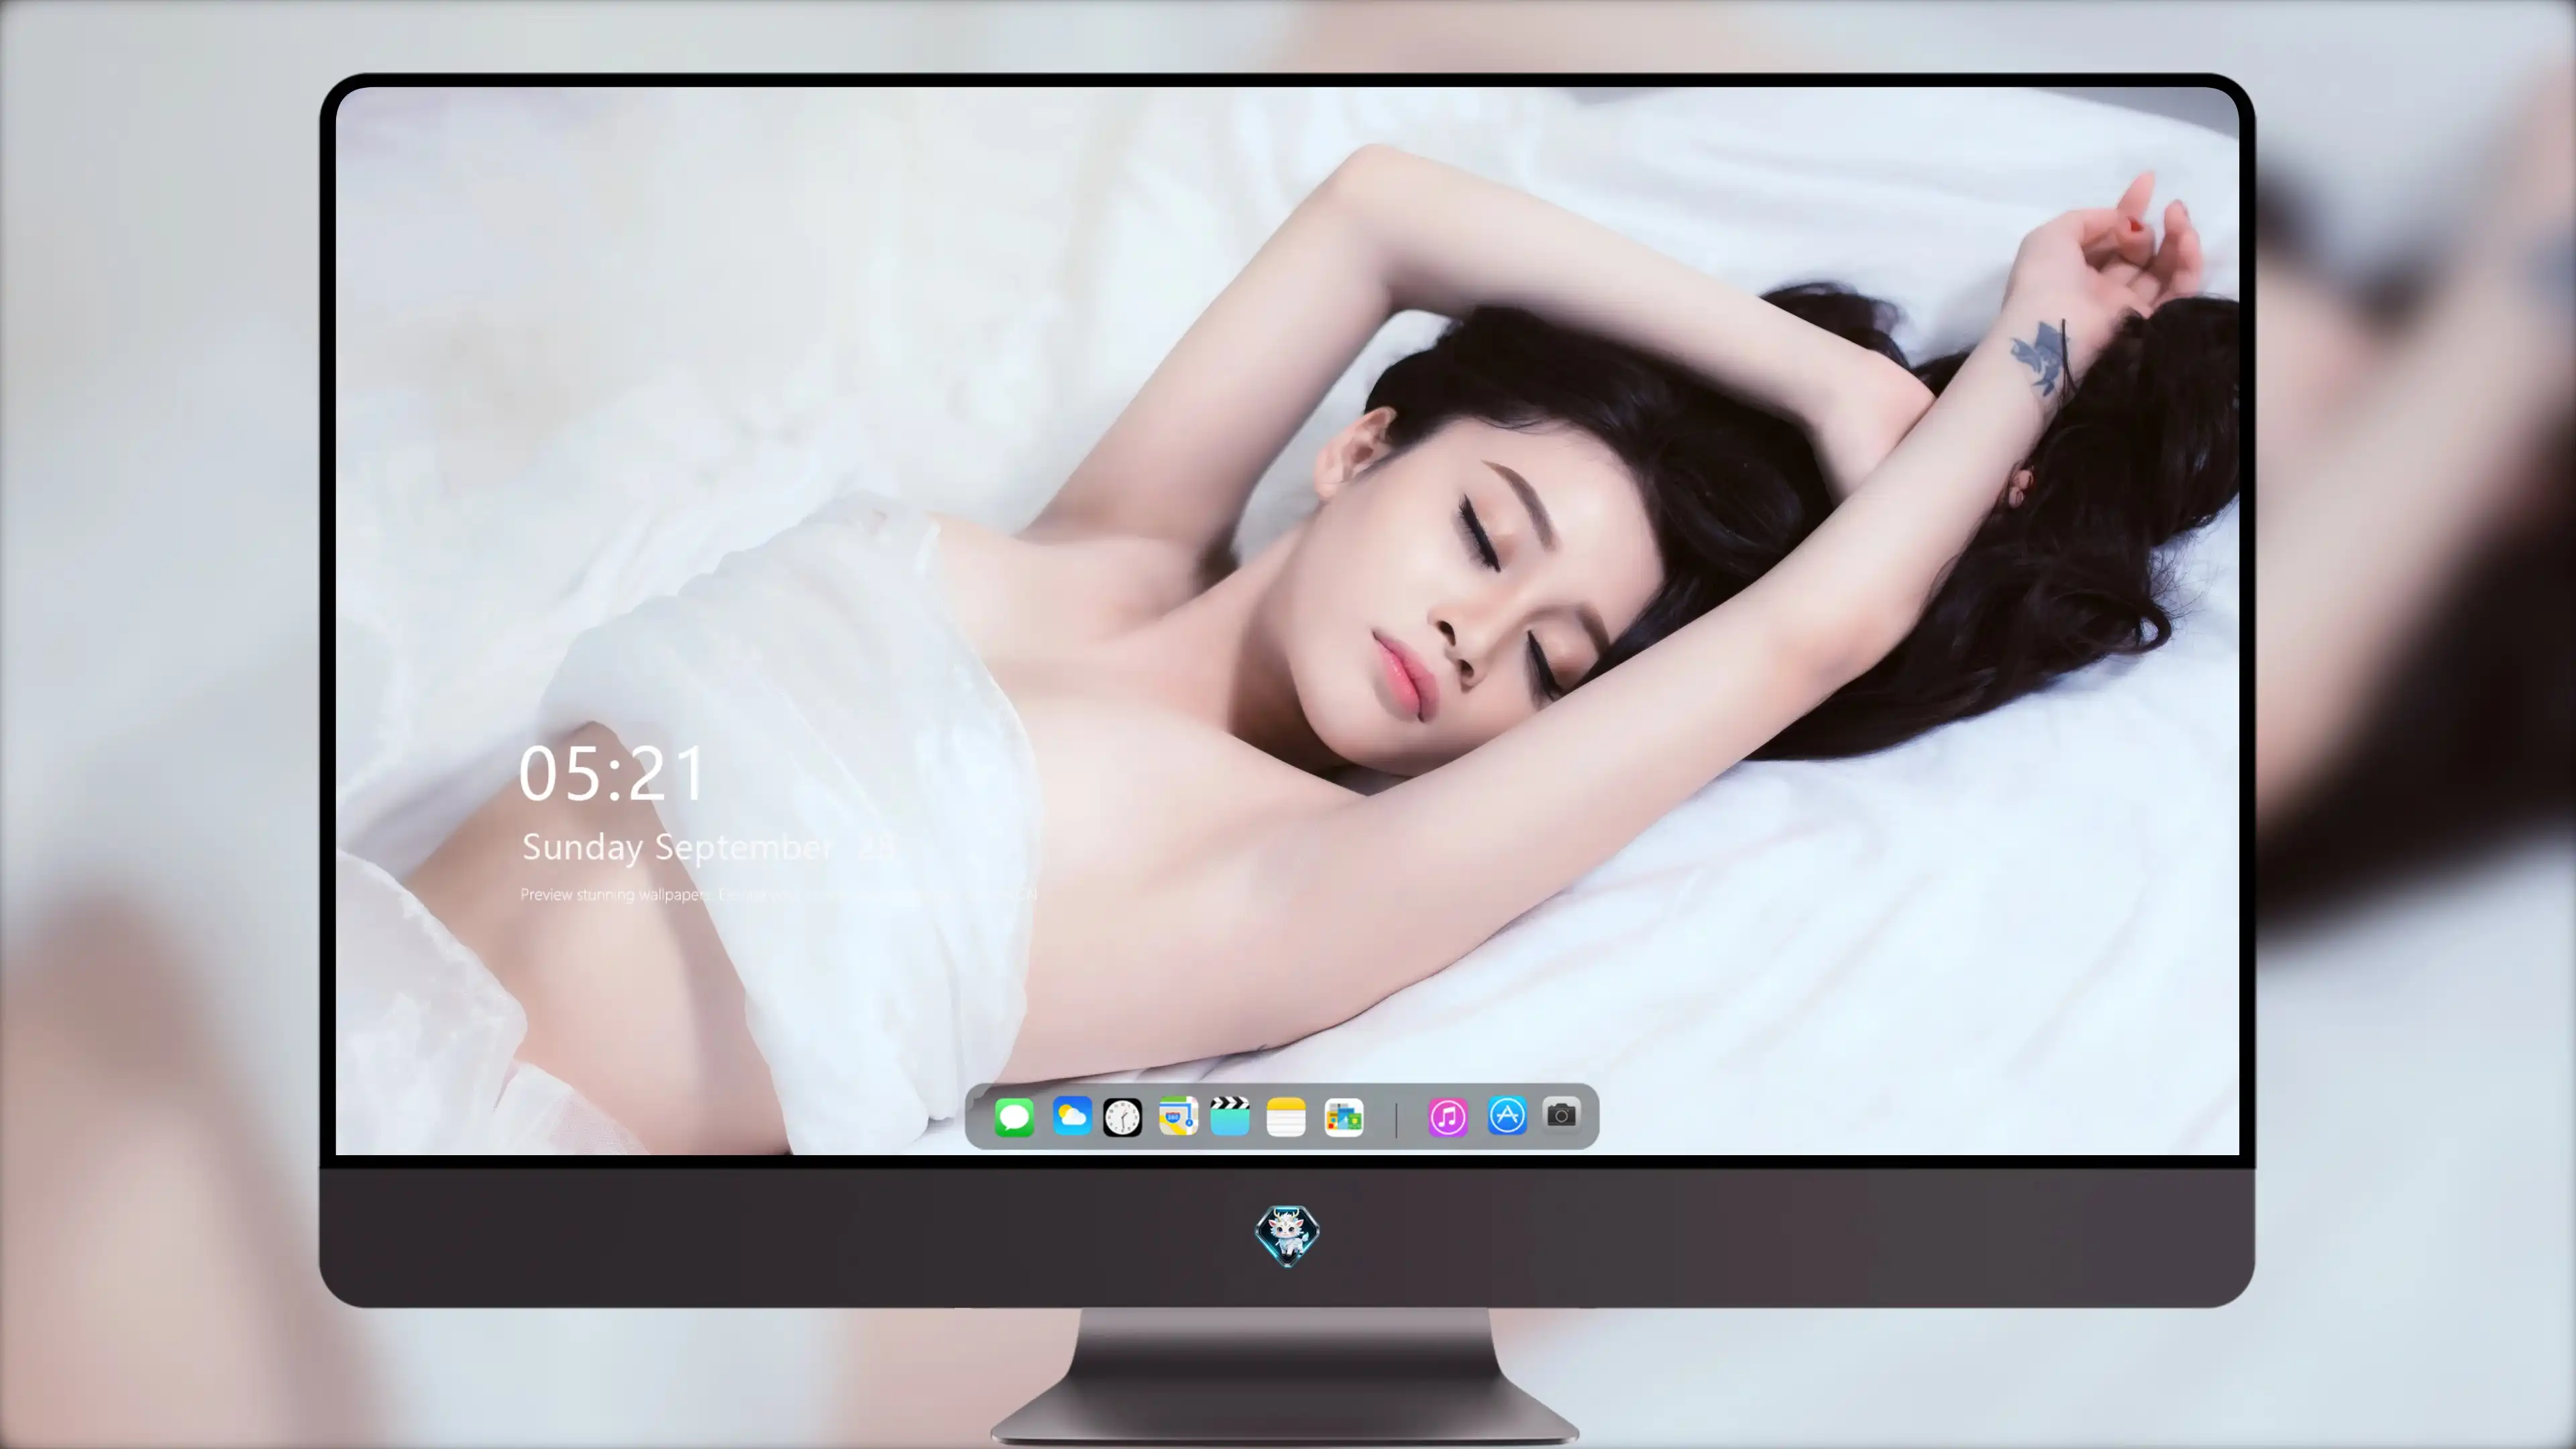Open the Clock app in the dock
Image resolution: width=2576 pixels, height=1449 pixels.
pos(1122,1117)
